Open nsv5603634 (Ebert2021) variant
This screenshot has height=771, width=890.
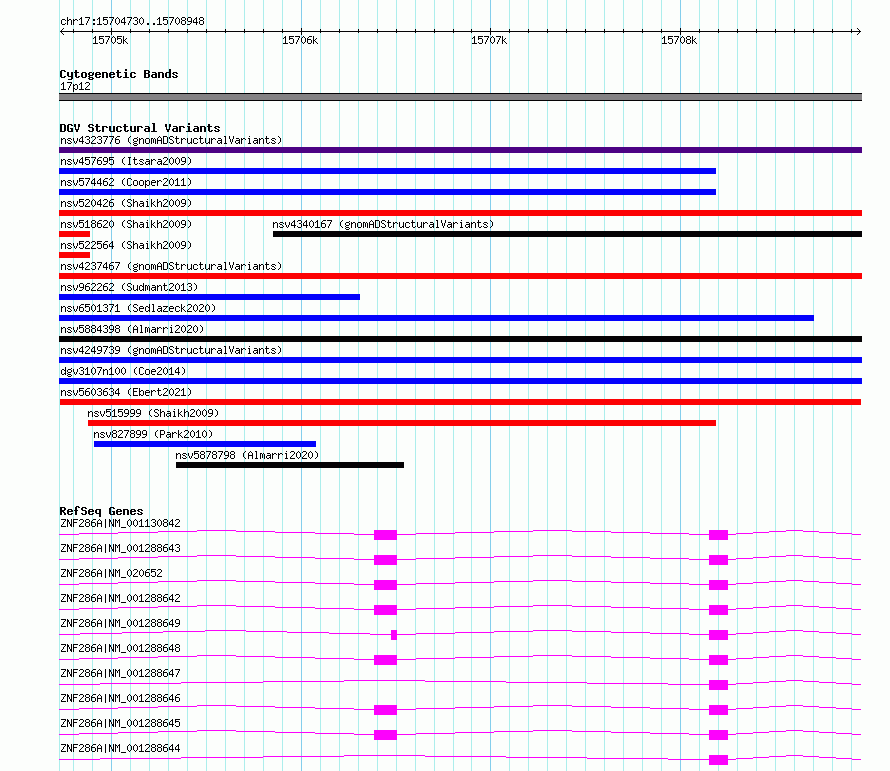coord(126,392)
